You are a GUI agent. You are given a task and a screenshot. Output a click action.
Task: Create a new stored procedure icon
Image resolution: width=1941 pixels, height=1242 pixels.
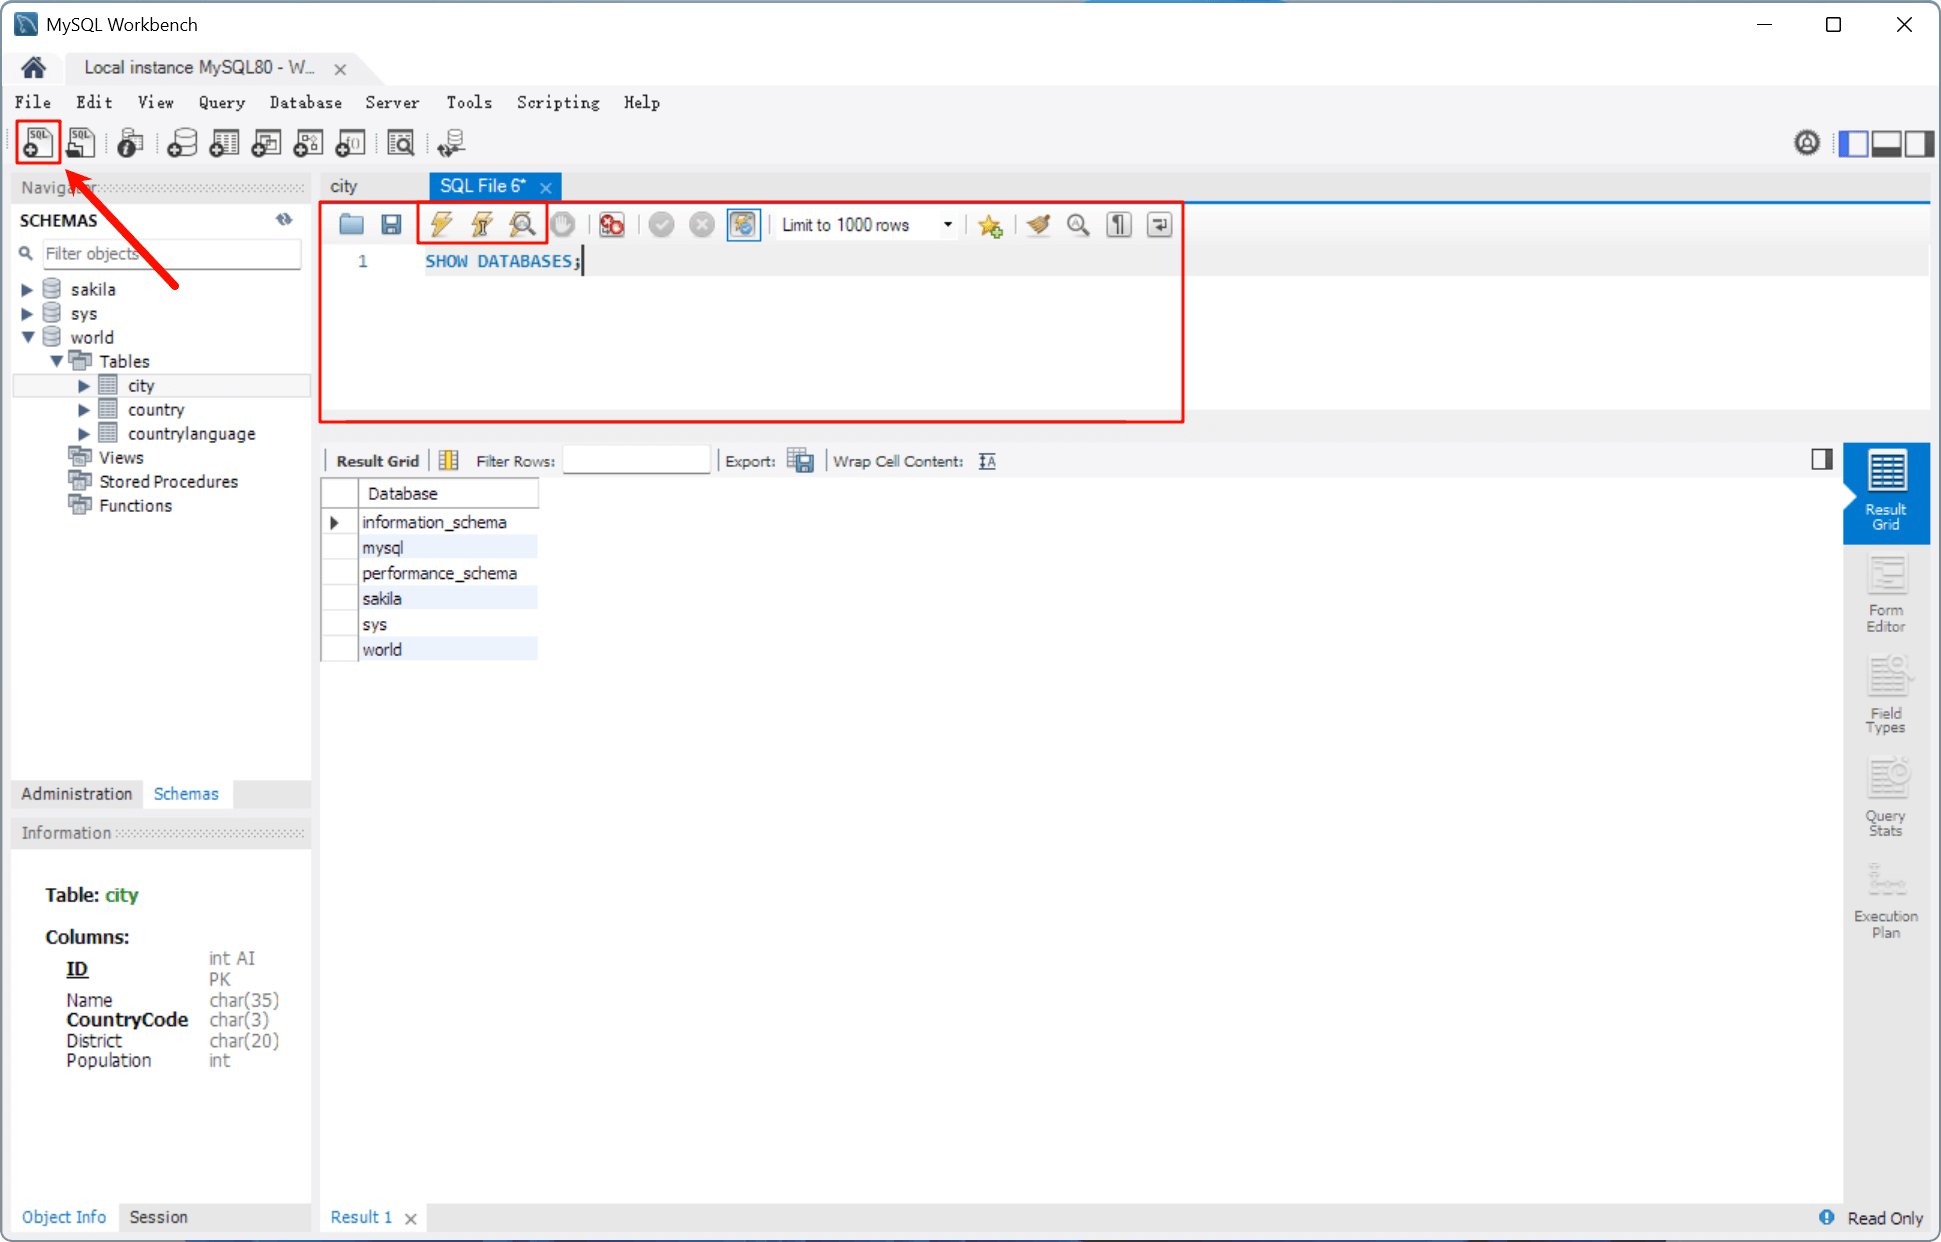[x=308, y=143]
